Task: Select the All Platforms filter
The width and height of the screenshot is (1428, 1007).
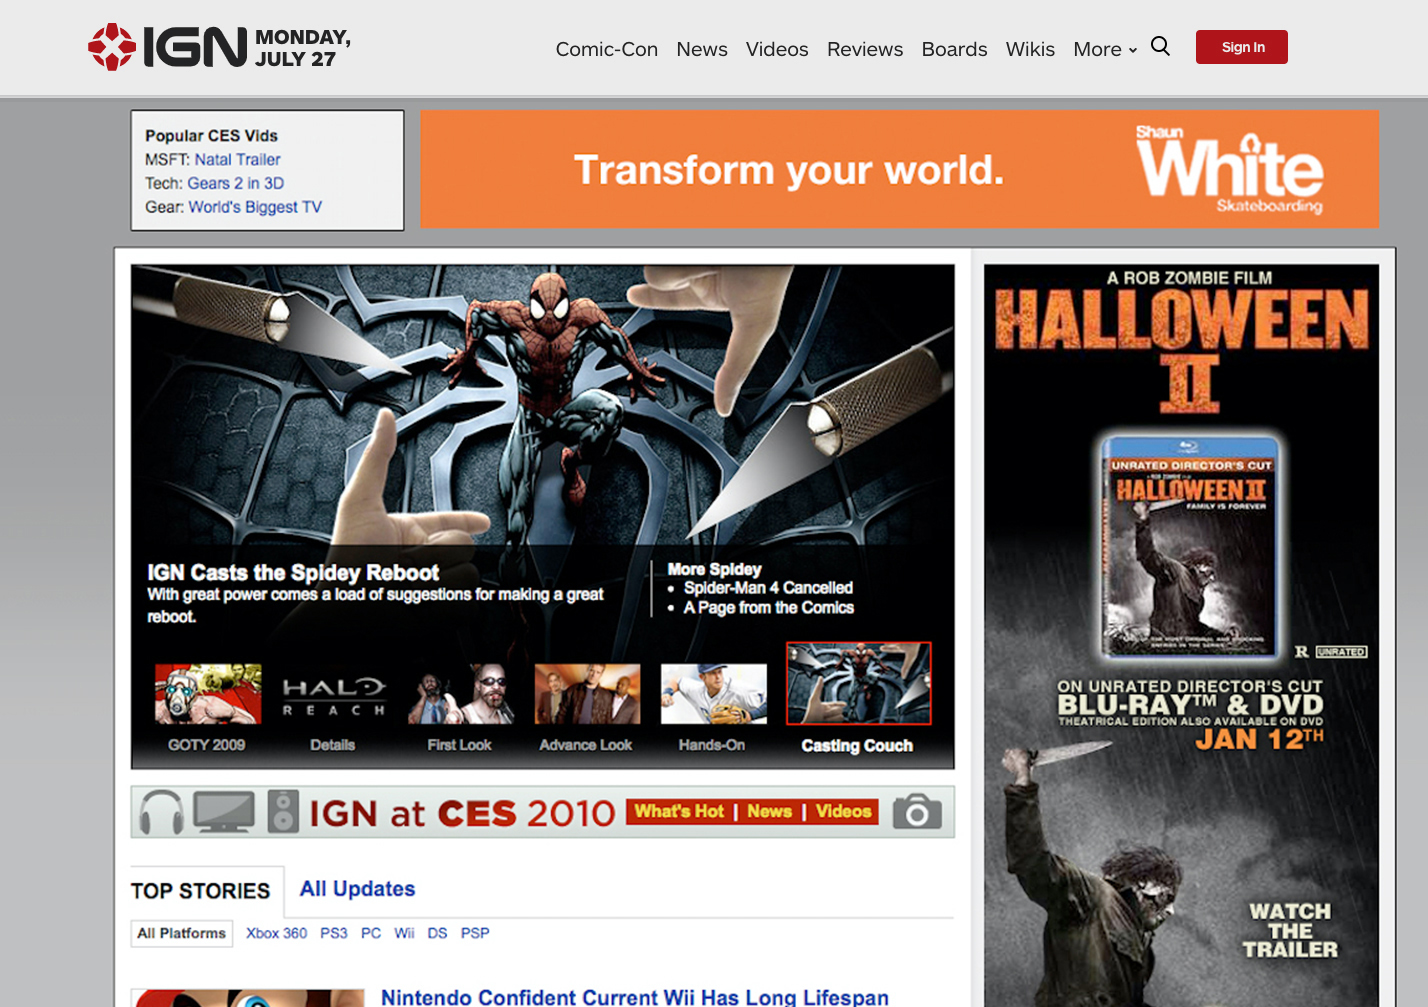Action: [x=181, y=933]
